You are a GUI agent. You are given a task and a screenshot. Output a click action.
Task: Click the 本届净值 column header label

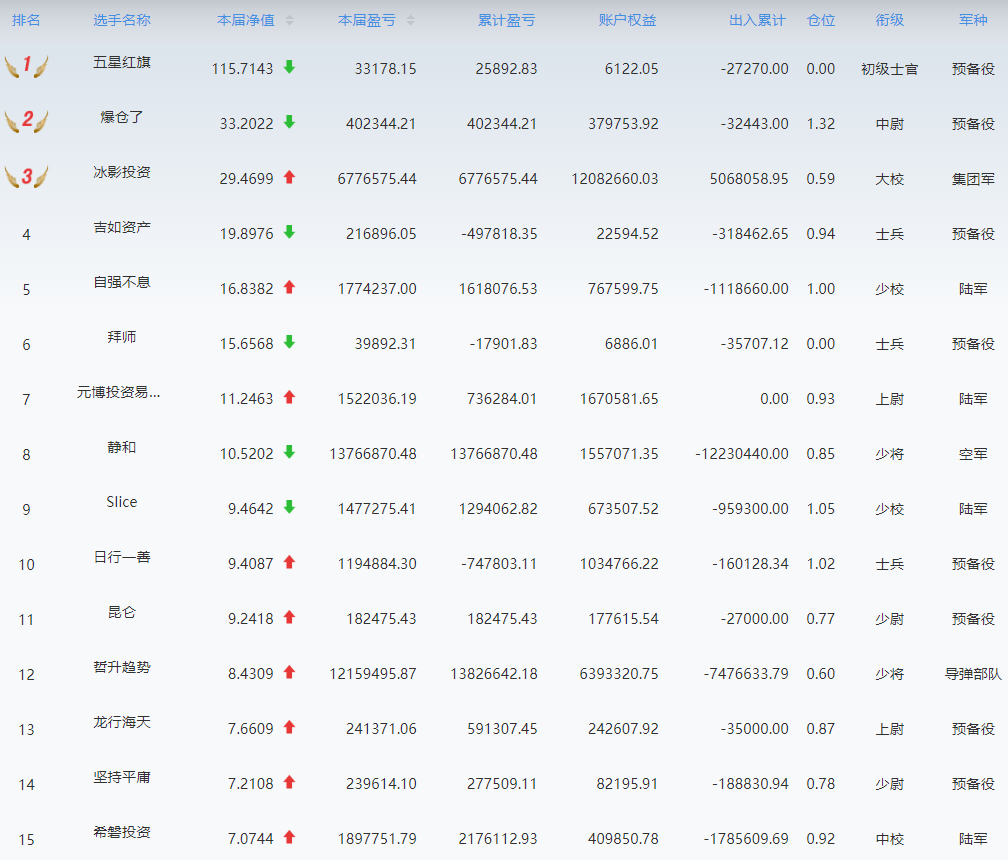pyautogui.click(x=246, y=21)
